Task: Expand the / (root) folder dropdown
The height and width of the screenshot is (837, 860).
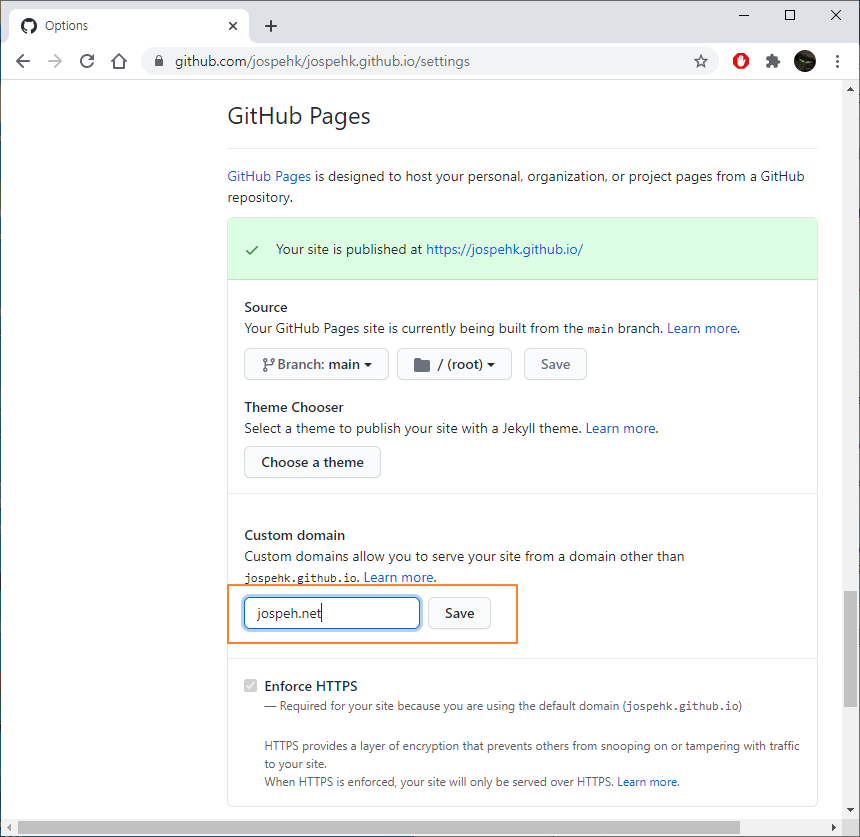Action: 454,364
